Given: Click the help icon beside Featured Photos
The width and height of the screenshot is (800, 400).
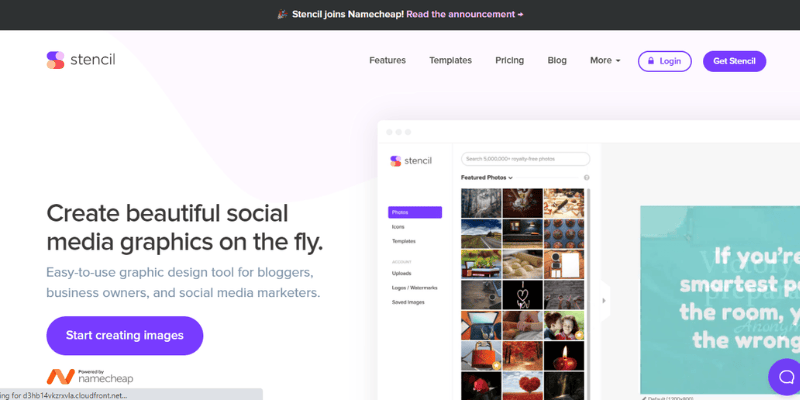Looking at the screenshot, I should tap(586, 178).
